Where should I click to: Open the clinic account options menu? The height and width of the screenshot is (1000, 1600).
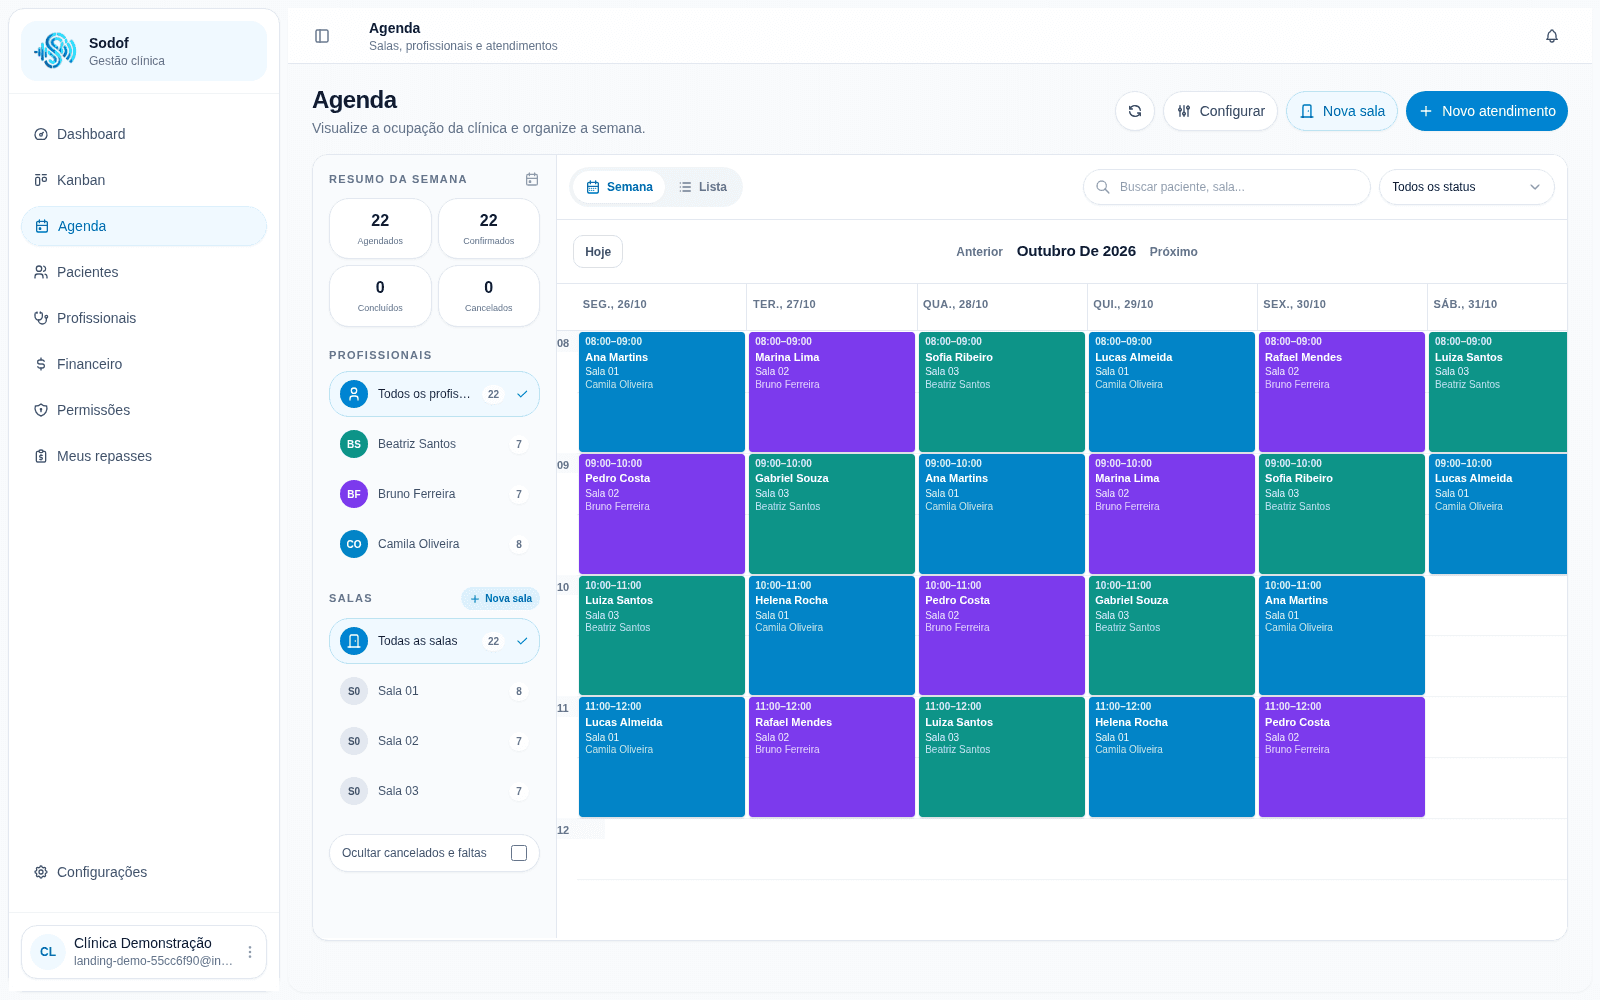coord(250,952)
